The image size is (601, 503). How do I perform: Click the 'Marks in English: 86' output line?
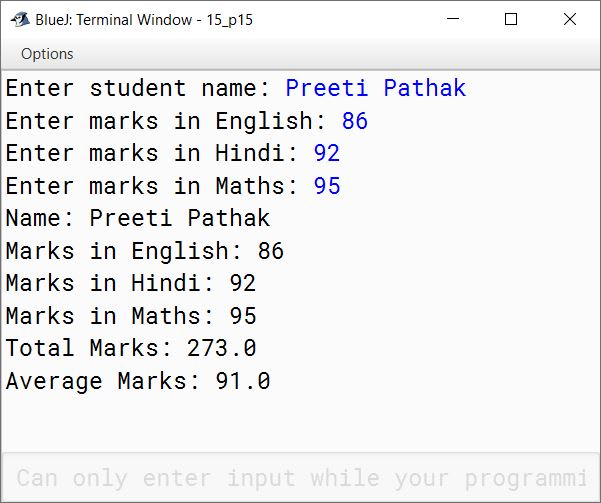pyautogui.click(x=145, y=252)
